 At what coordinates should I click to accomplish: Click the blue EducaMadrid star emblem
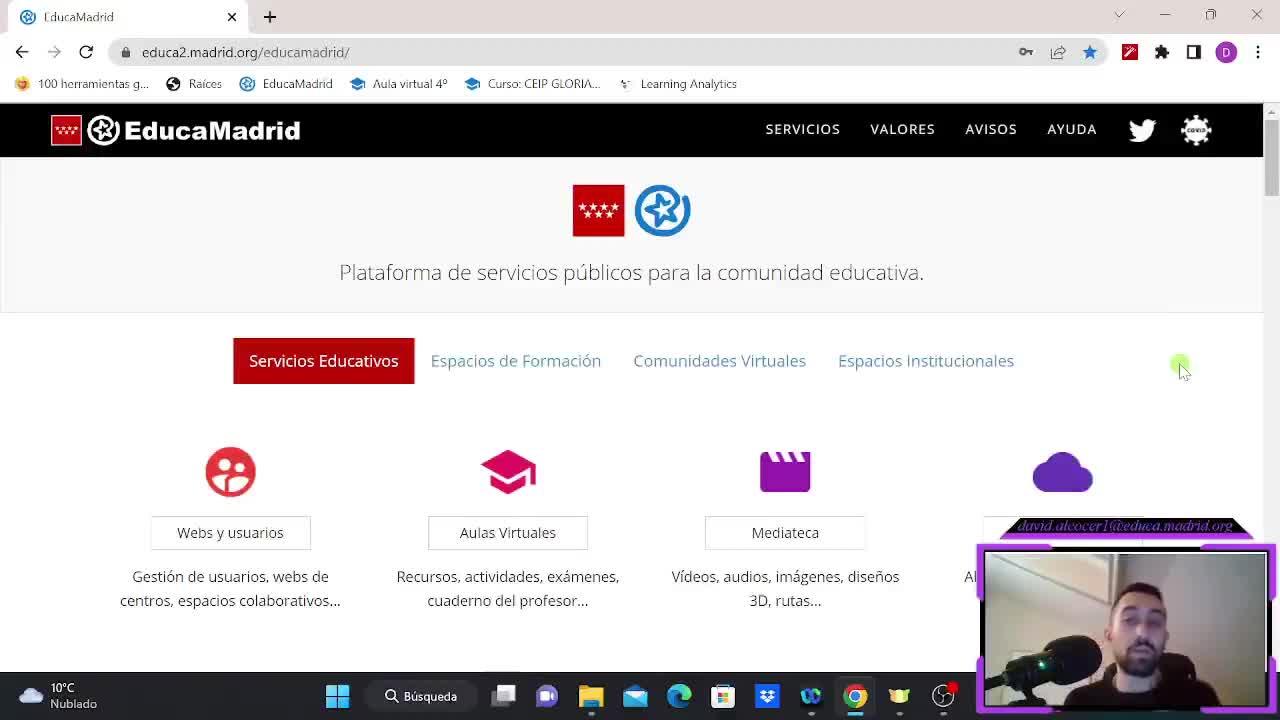tap(662, 211)
